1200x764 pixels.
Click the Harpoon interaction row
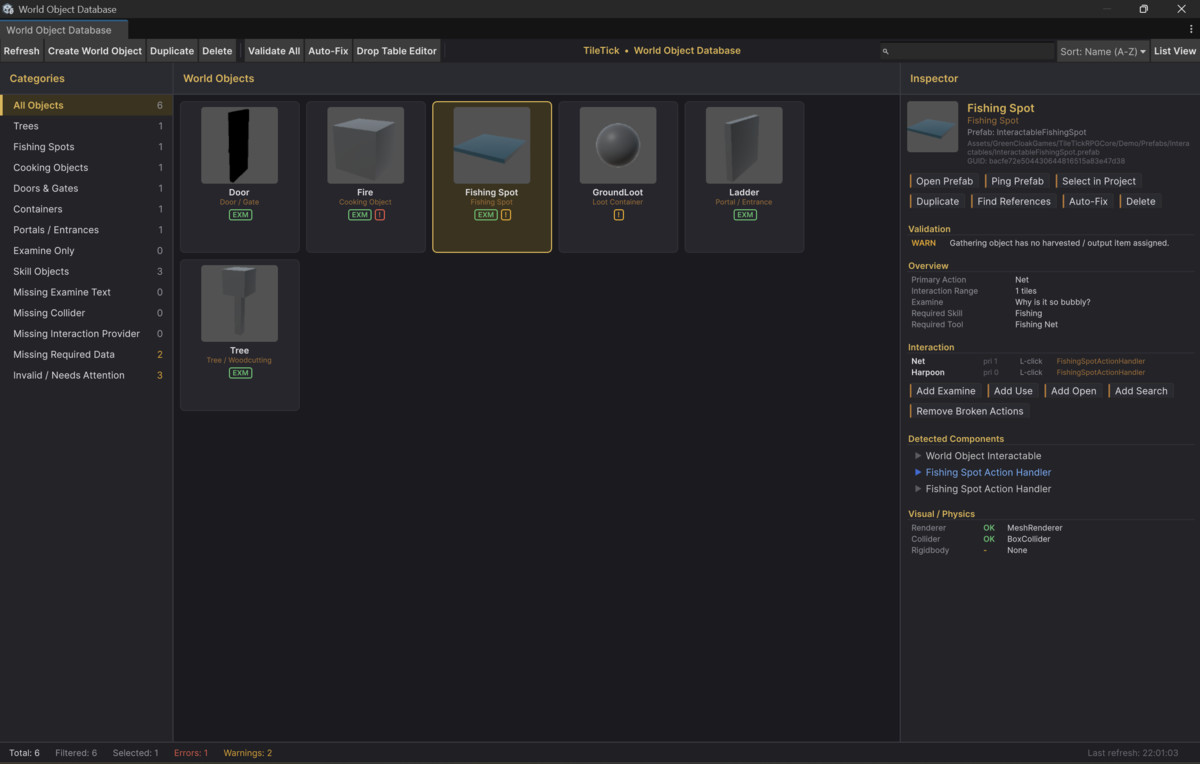click(1052, 372)
